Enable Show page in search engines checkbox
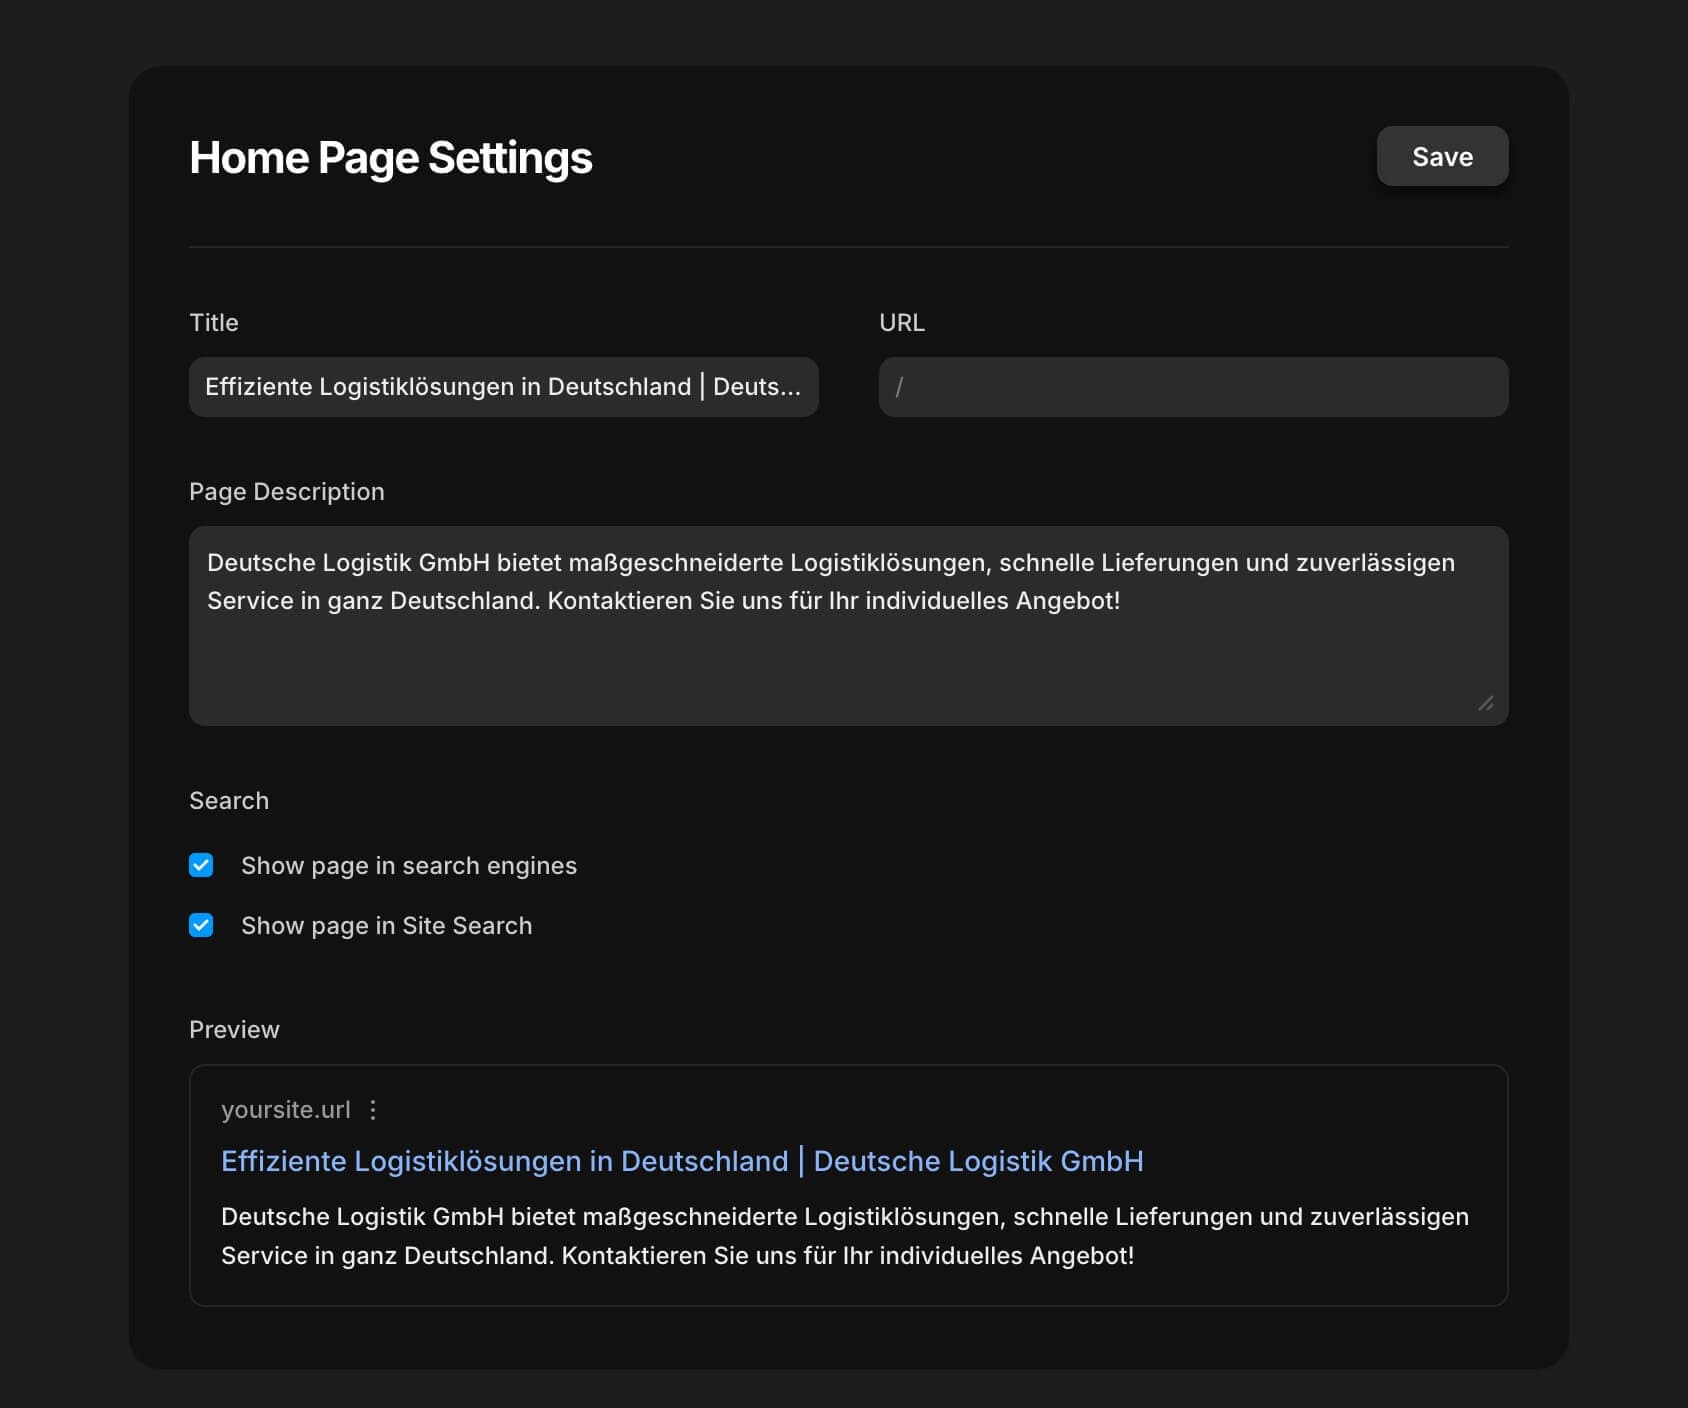This screenshot has width=1688, height=1408. (202, 866)
